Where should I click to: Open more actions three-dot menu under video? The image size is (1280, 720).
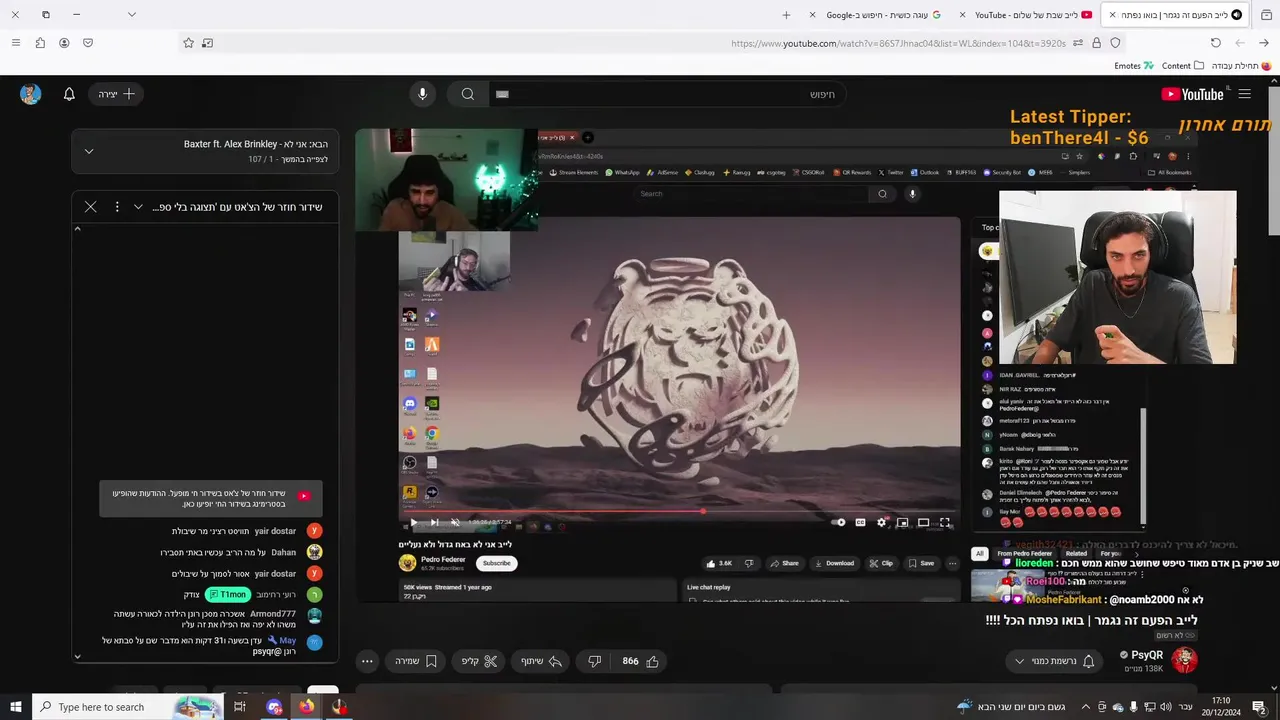coord(367,661)
